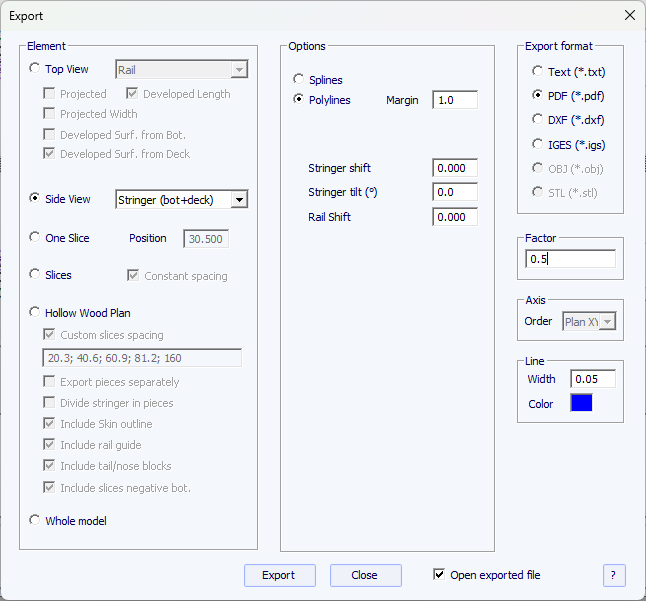The width and height of the screenshot is (646, 601).
Task: Click the Factor input field
Action: tap(570, 259)
